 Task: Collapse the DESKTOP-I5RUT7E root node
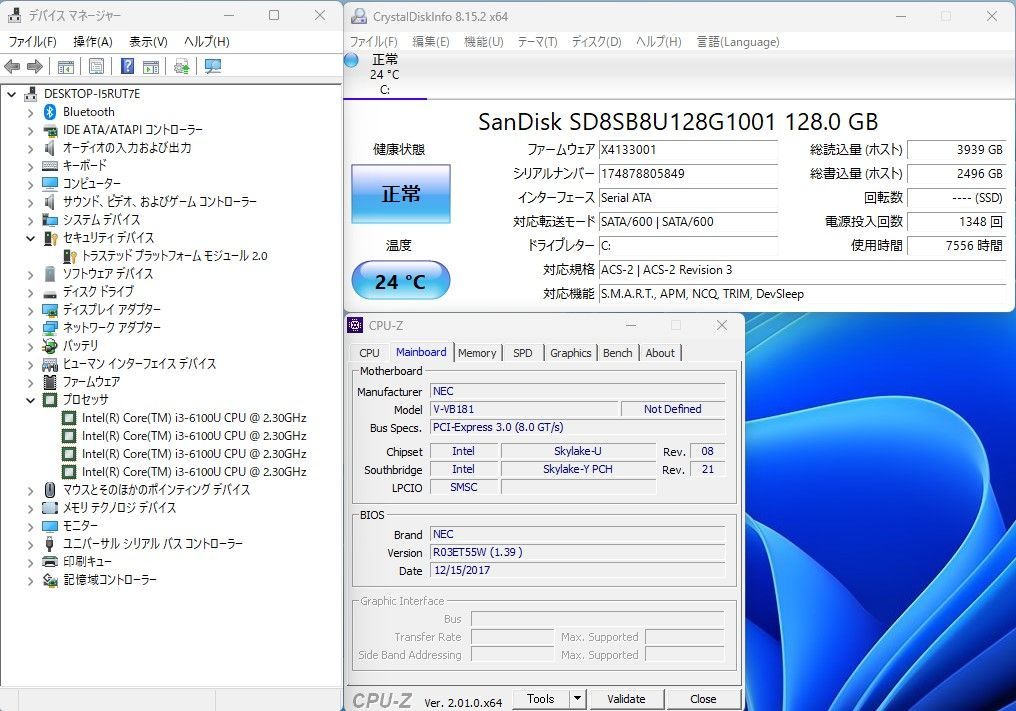click(x=12, y=95)
